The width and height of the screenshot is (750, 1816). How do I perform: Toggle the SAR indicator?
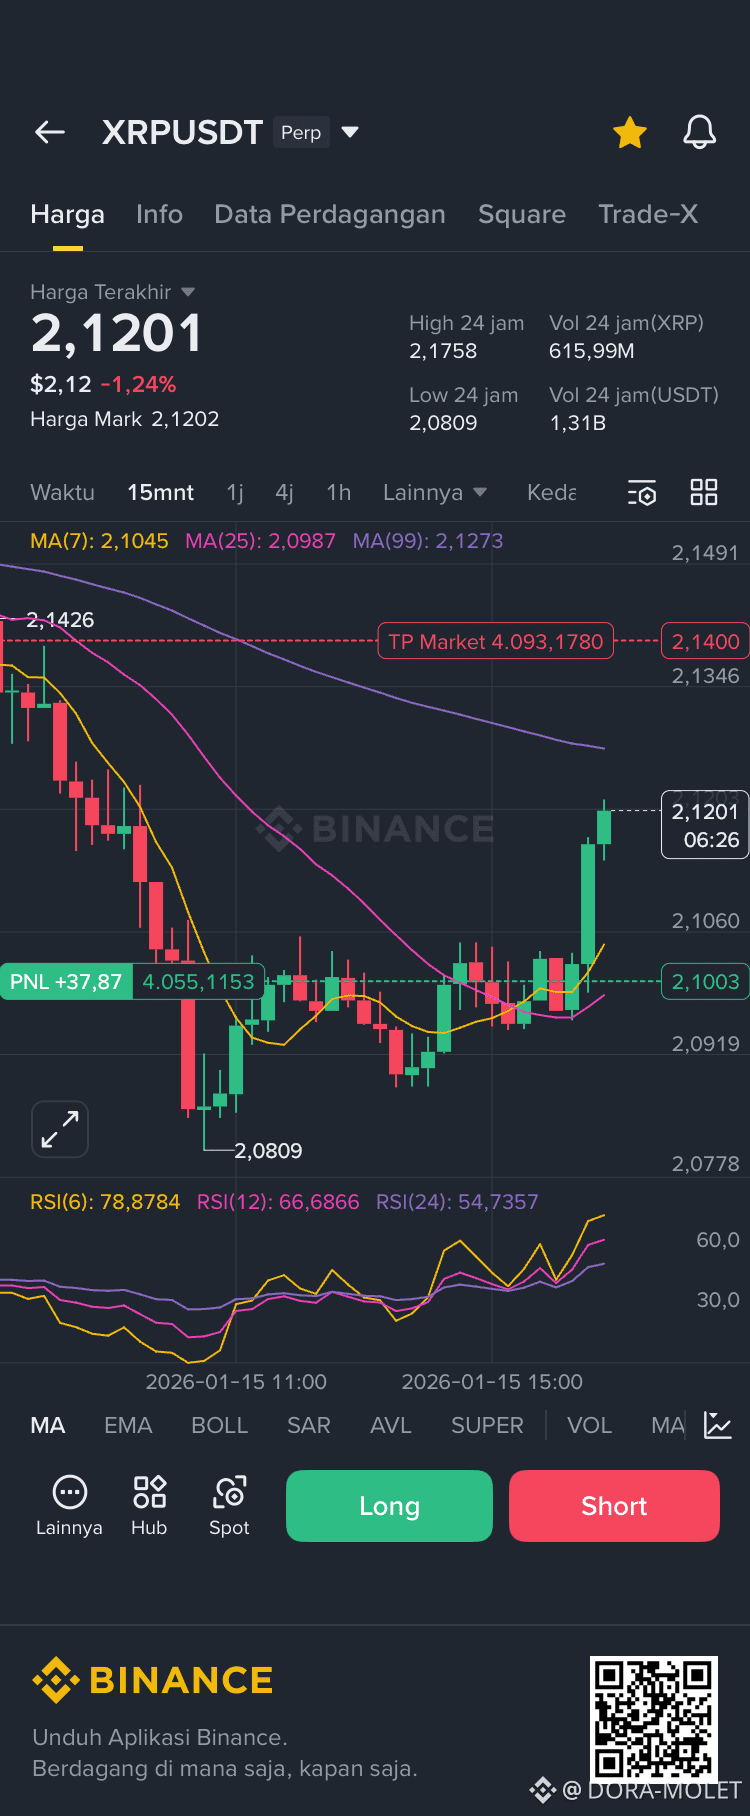308,1425
